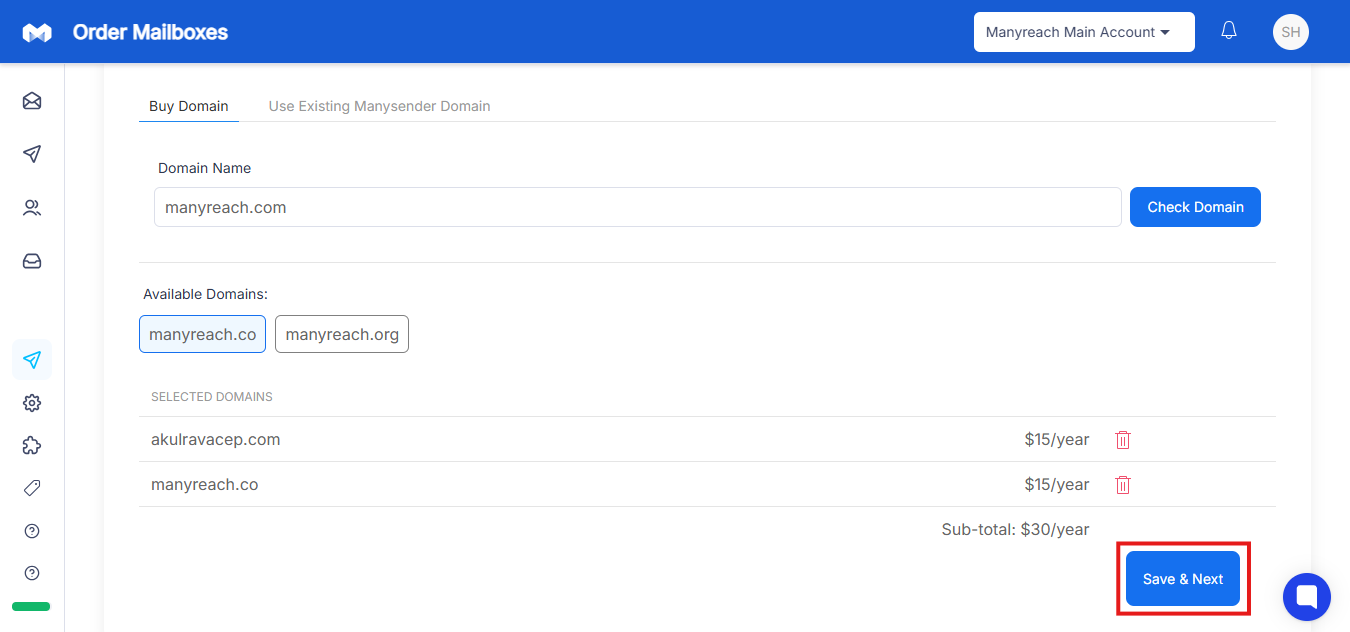The height and width of the screenshot is (632, 1350).
Task: Select the manyreach.co available domain chip
Action: click(202, 334)
